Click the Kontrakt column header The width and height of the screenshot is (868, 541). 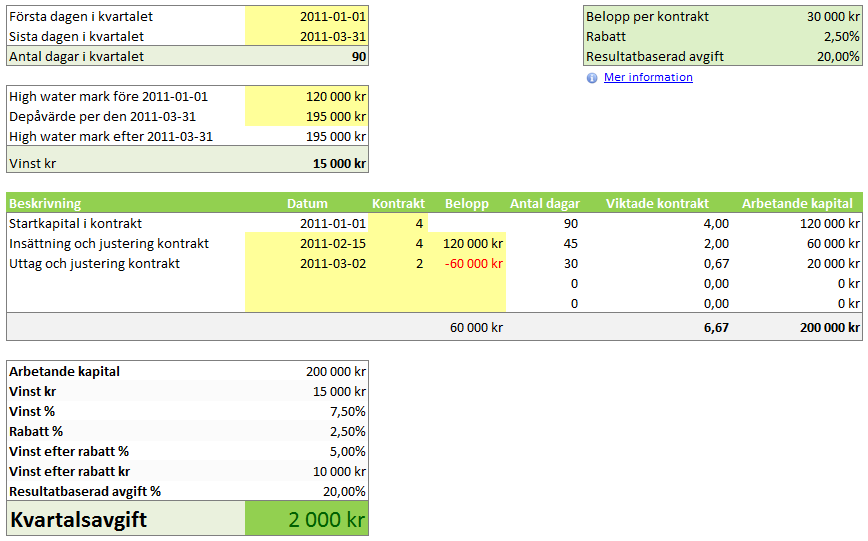398,203
